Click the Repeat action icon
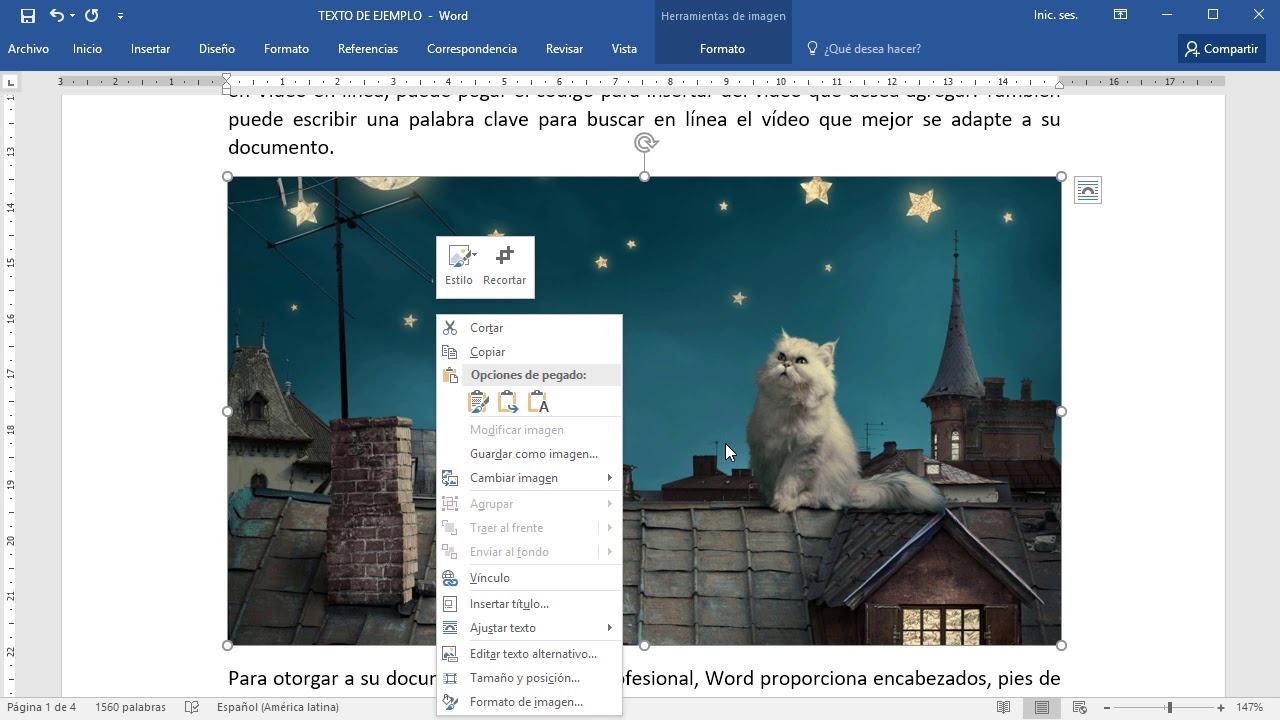 coord(91,15)
